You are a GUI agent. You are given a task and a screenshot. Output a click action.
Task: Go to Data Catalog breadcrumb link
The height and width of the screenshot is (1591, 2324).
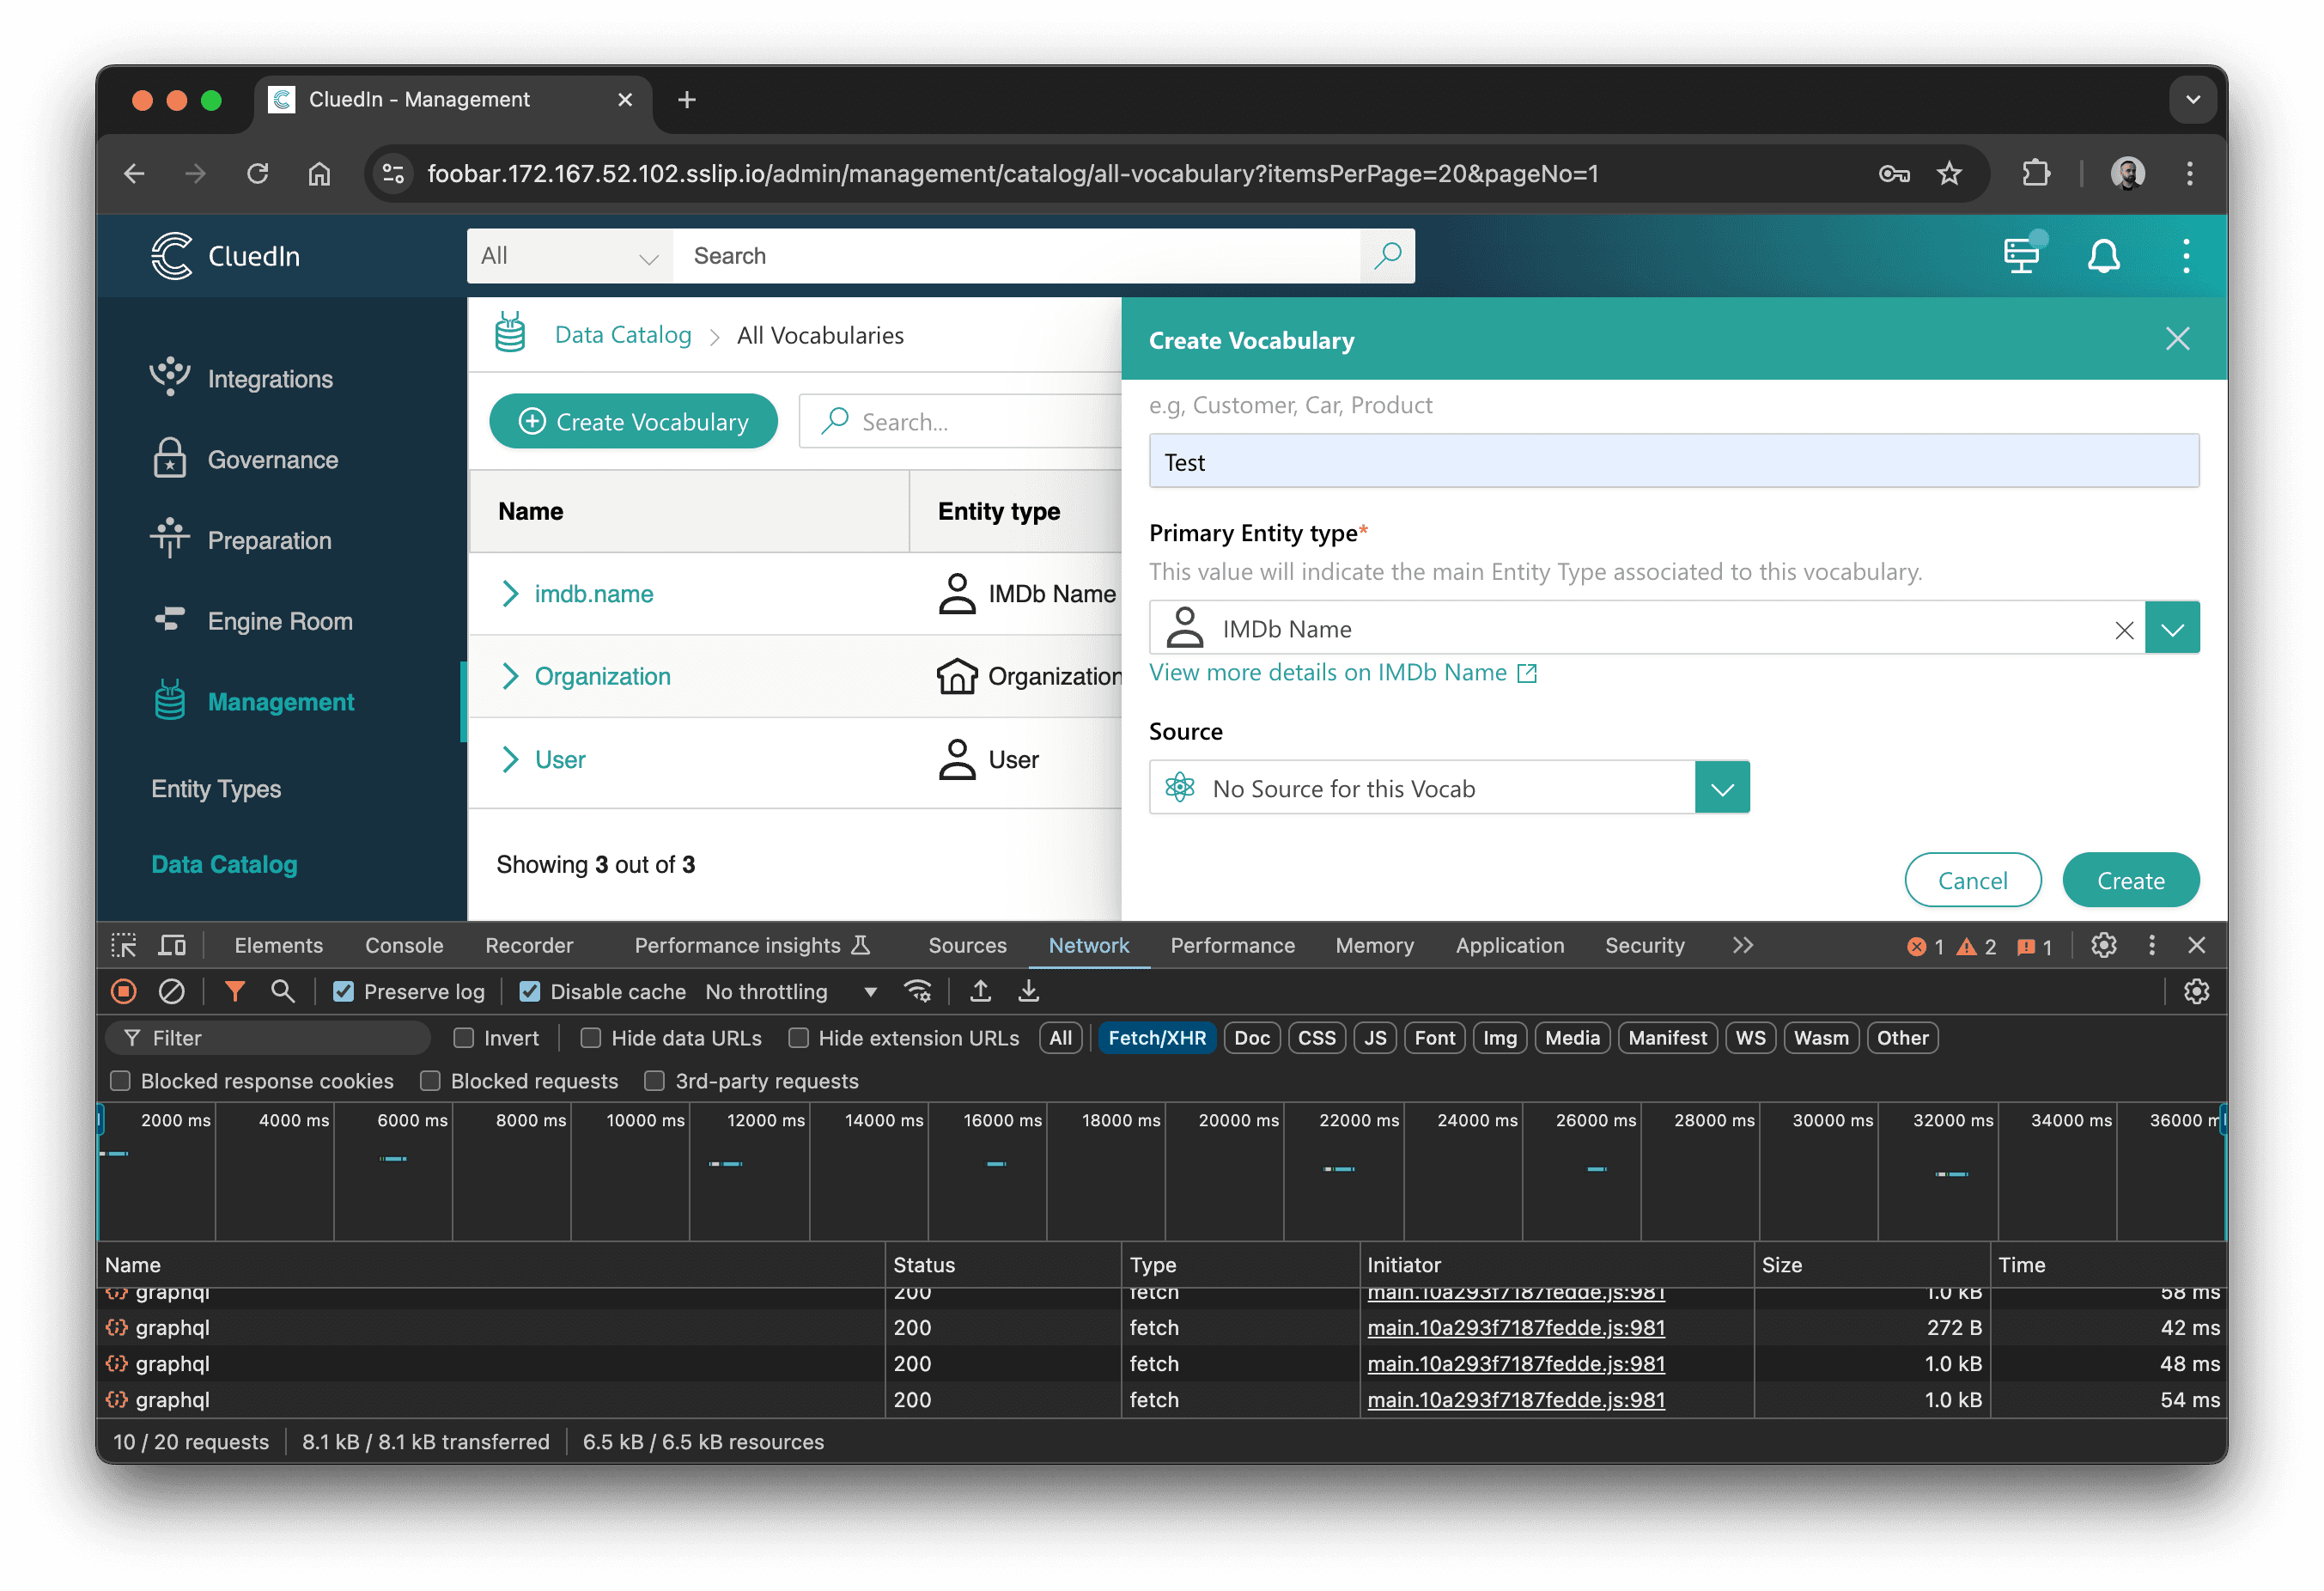[x=623, y=335]
